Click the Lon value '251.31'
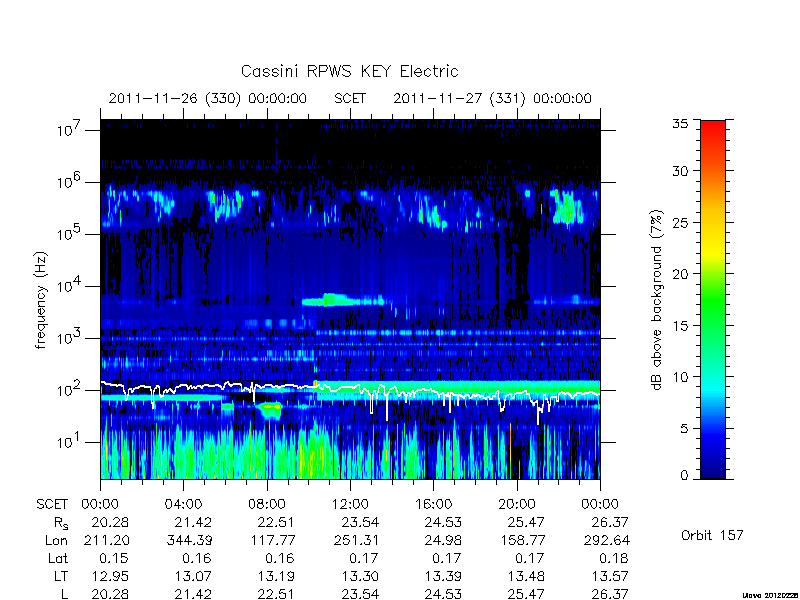Image resolution: width=800 pixels, height=600 pixels. (356, 540)
